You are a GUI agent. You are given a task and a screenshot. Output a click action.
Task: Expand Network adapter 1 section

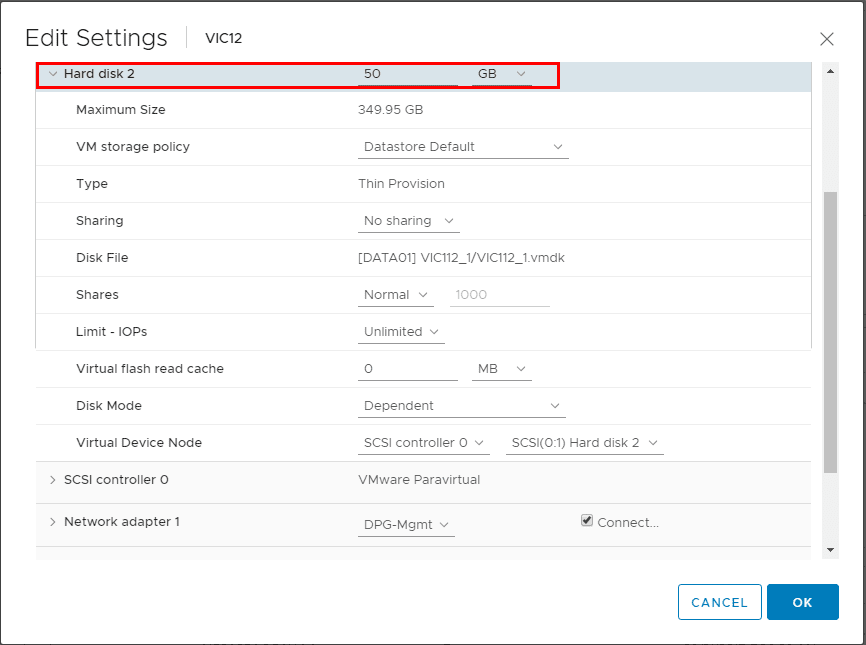(x=52, y=522)
